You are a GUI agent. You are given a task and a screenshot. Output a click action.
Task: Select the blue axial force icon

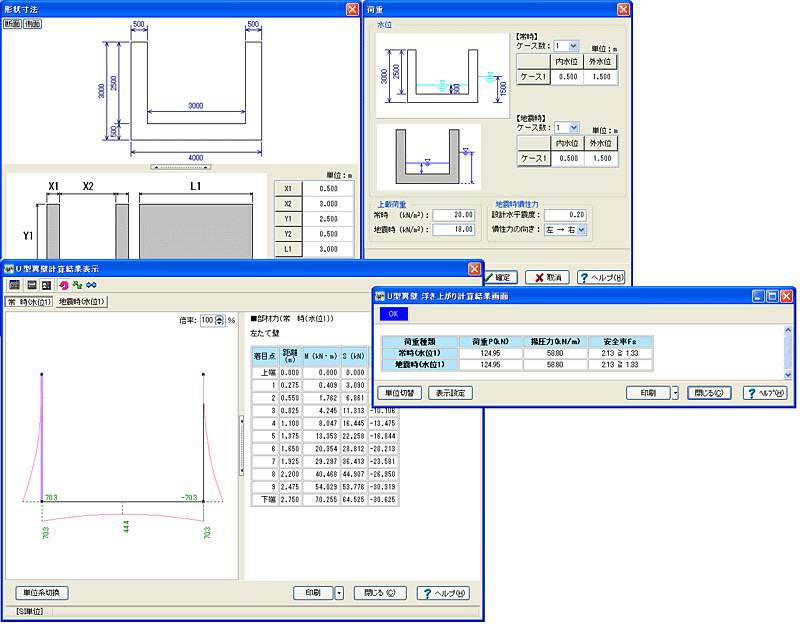(x=91, y=285)
